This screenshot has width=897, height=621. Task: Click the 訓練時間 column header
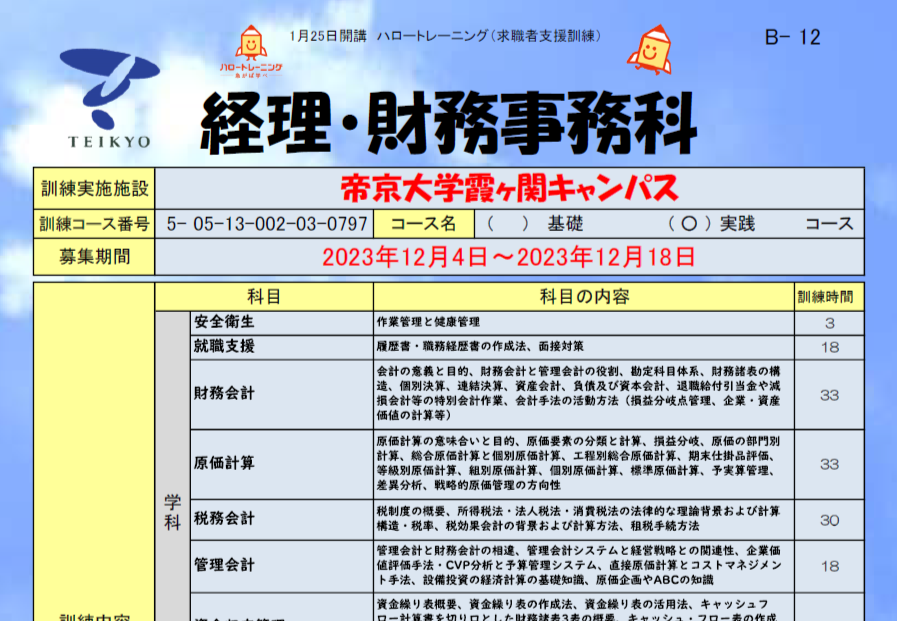tap(829, 297)
